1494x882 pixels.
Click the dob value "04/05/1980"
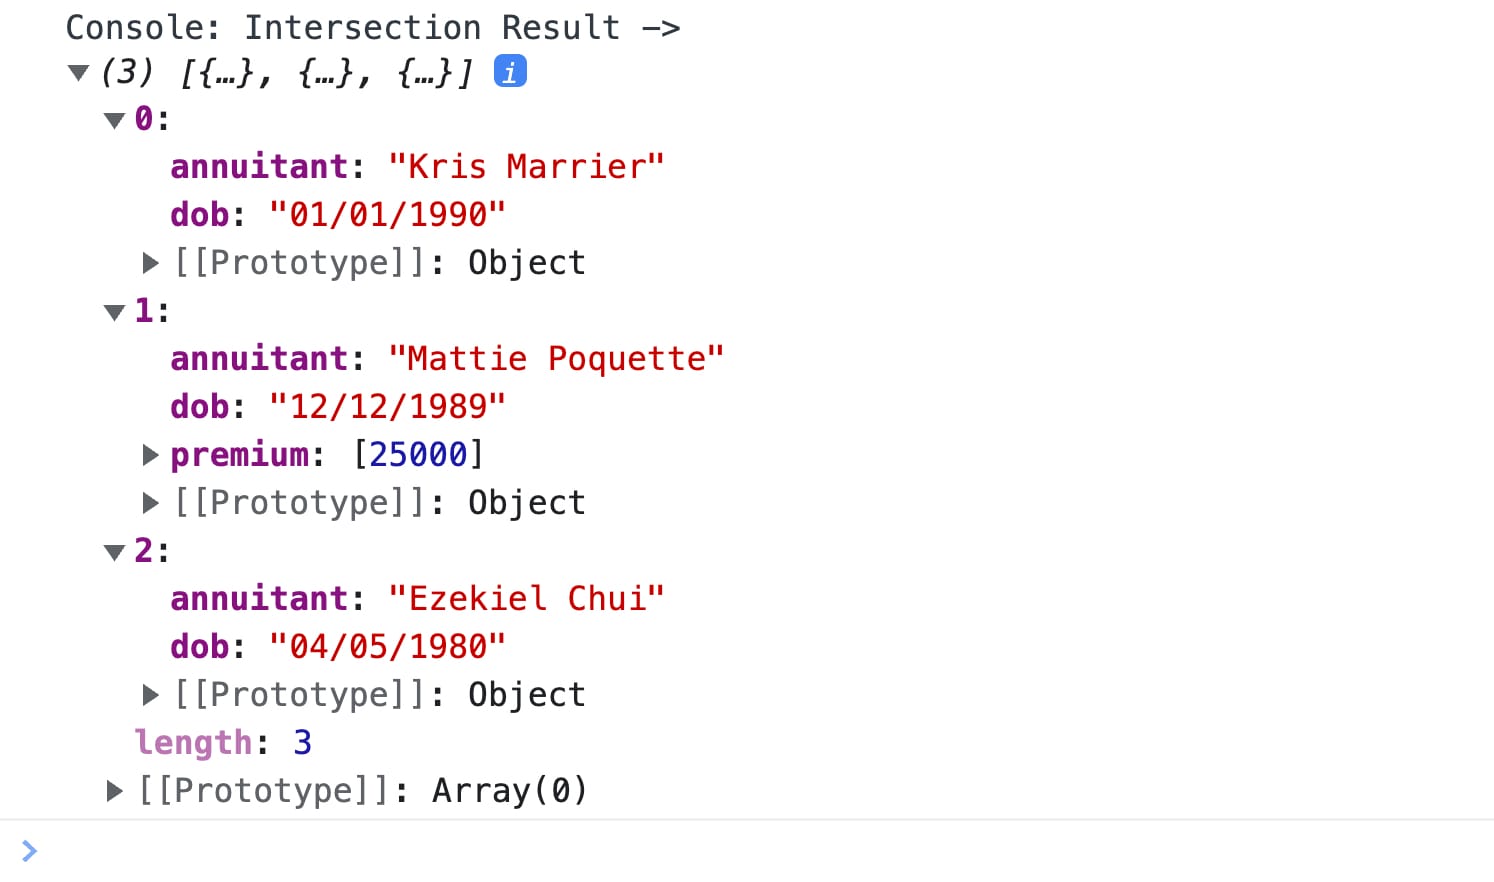point(387,646)
